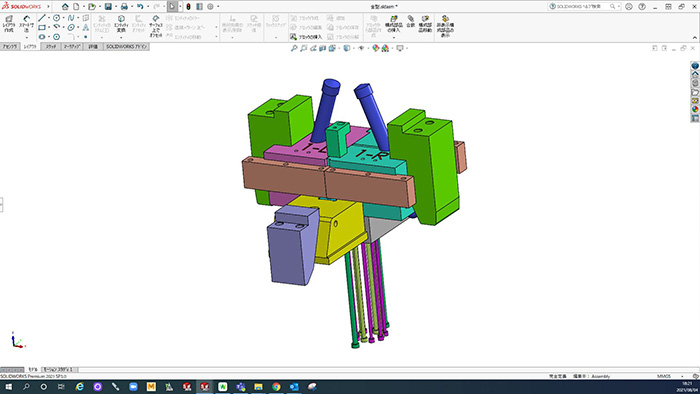Open the Appearances color ball in right task pane

(x=695, y=109)
